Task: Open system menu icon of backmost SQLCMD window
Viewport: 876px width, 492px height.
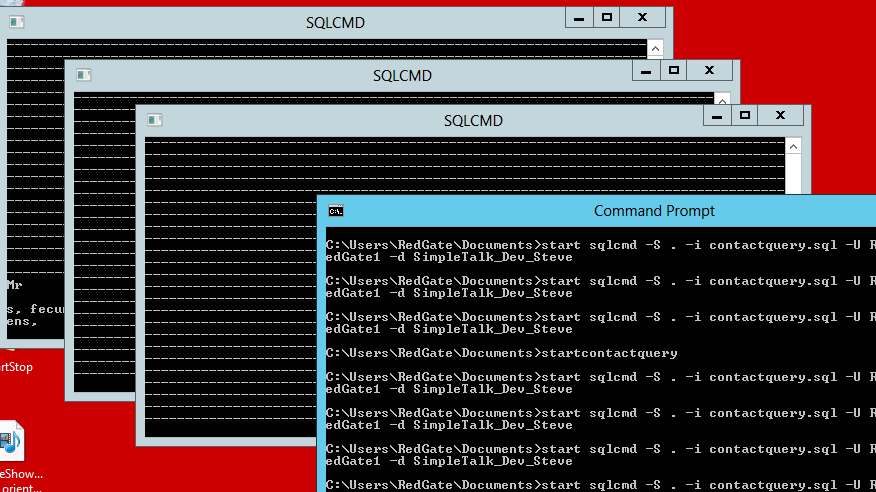Action: 16,20
